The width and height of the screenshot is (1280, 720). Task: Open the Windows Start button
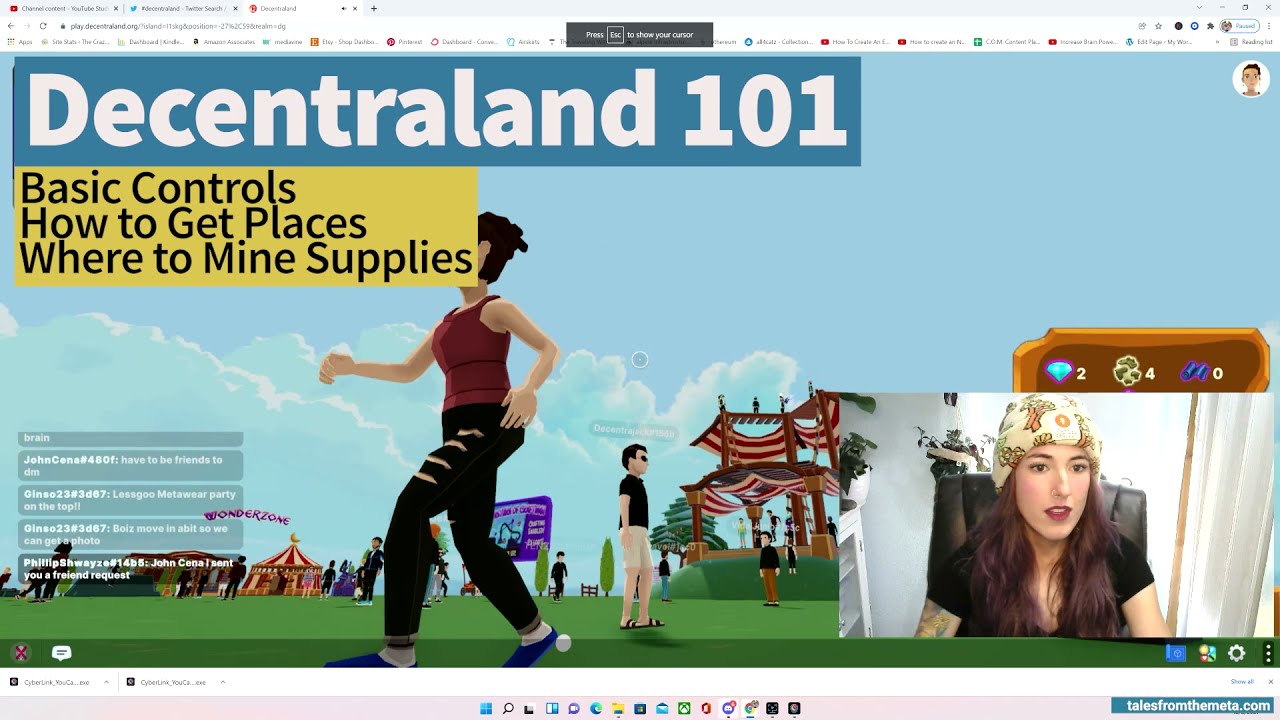click(x=486, y=708)
